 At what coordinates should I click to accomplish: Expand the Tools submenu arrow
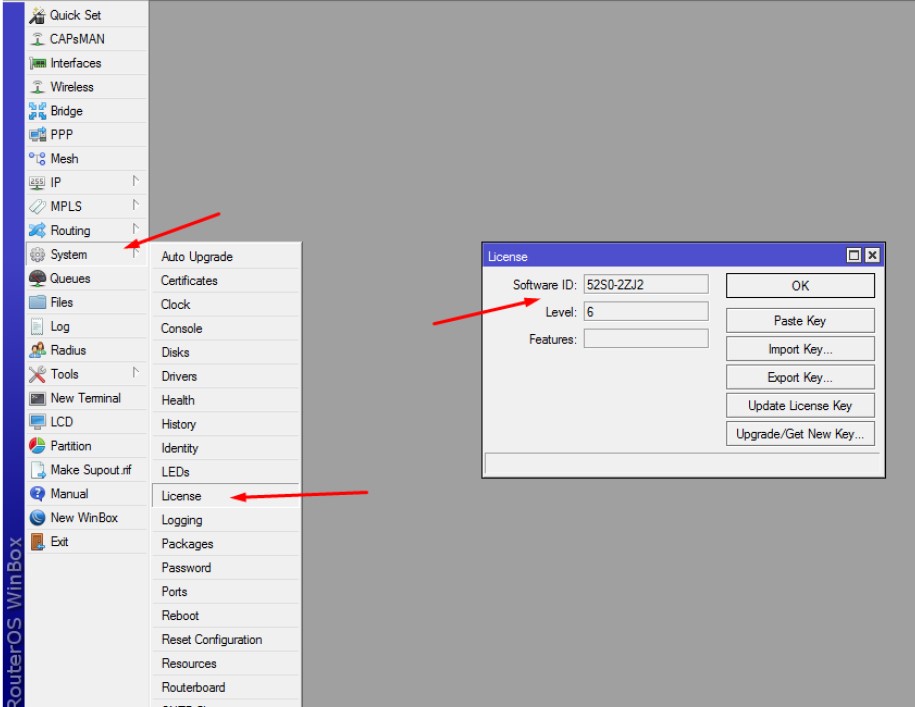pos(135,373)
